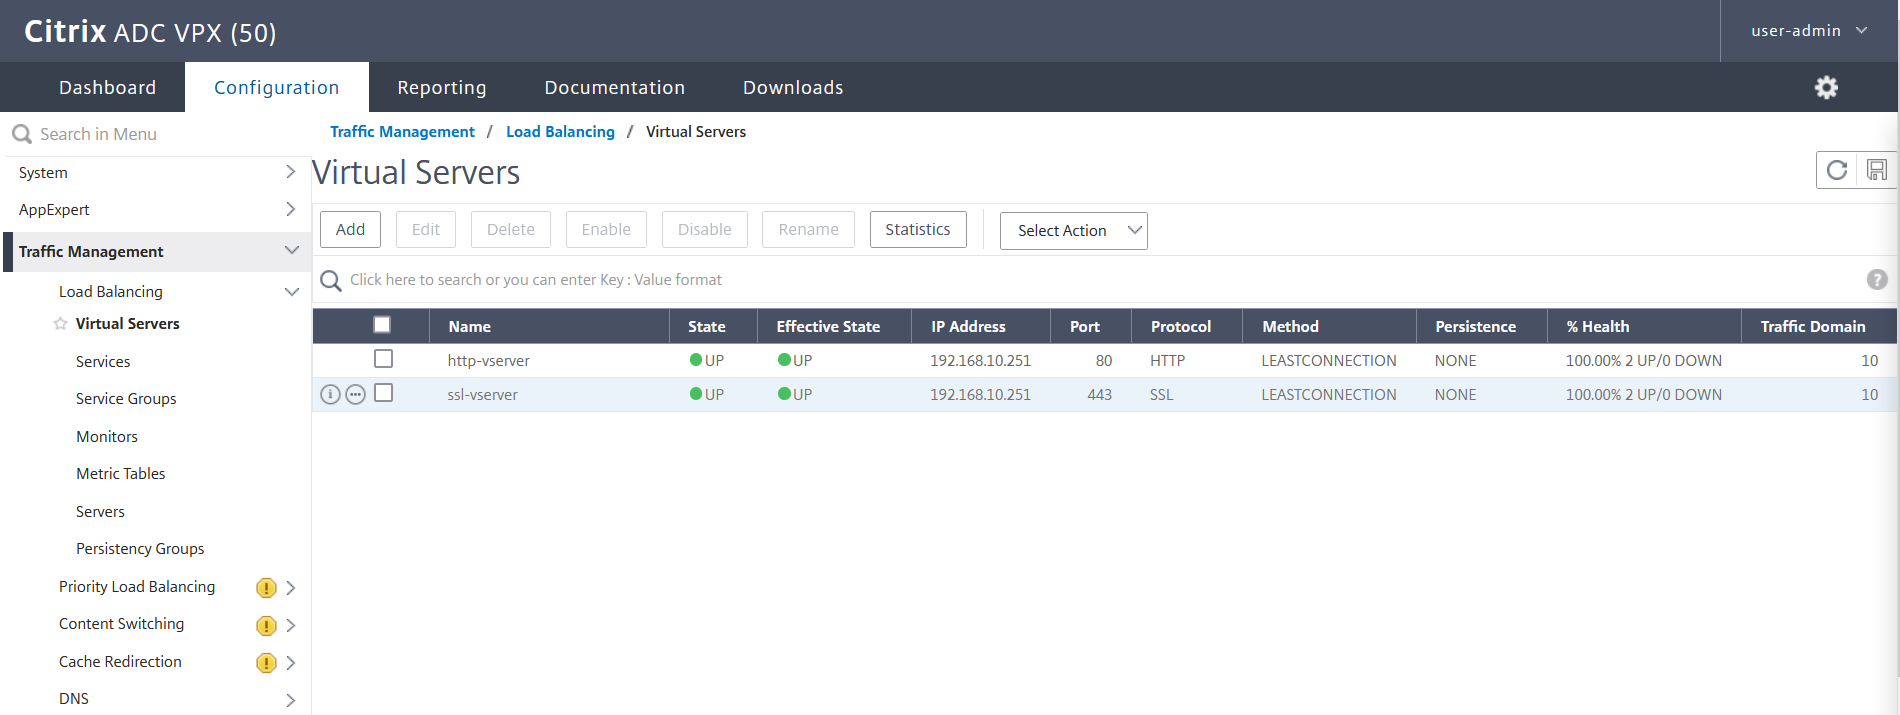Viewport: 1900px width, 715px height.
Task: Toggle the select-all header checkbox
Action: pos(382,325)
